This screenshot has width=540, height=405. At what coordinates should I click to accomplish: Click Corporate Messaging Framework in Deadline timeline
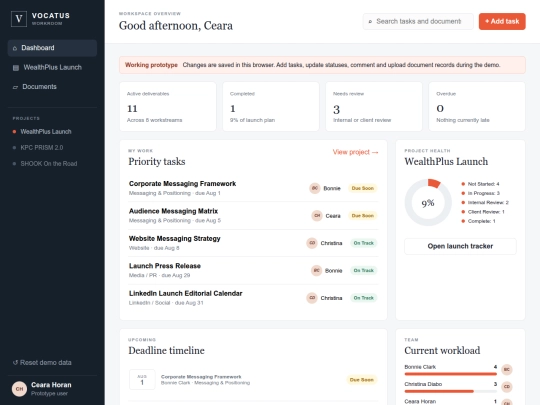[x=201, y=376]
